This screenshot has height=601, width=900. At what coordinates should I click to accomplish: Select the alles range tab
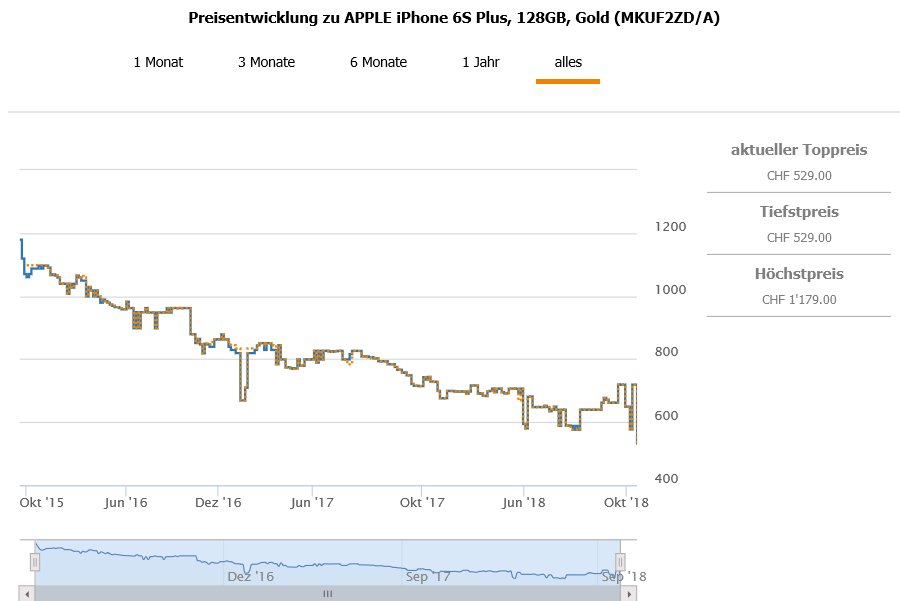pos(568,62)
